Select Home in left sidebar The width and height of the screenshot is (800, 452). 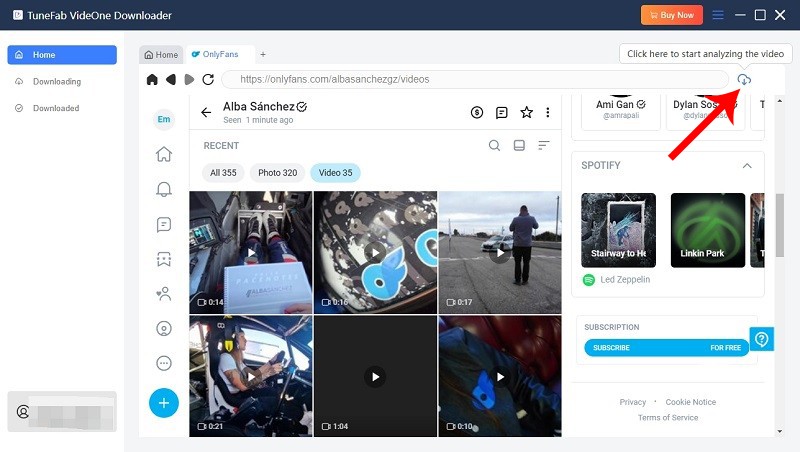62,55
